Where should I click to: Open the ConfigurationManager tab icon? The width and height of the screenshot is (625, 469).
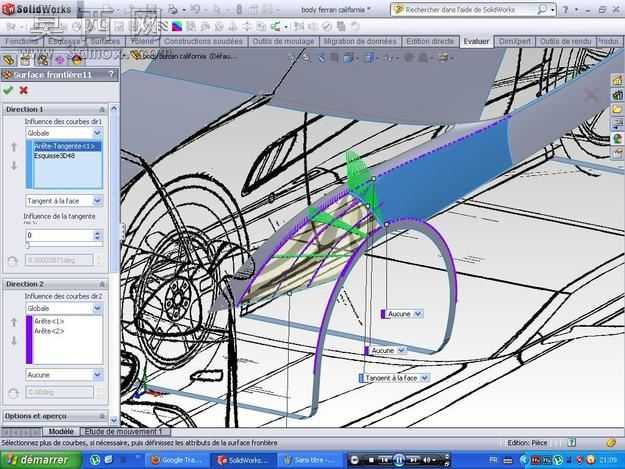(x=43, y=60)
